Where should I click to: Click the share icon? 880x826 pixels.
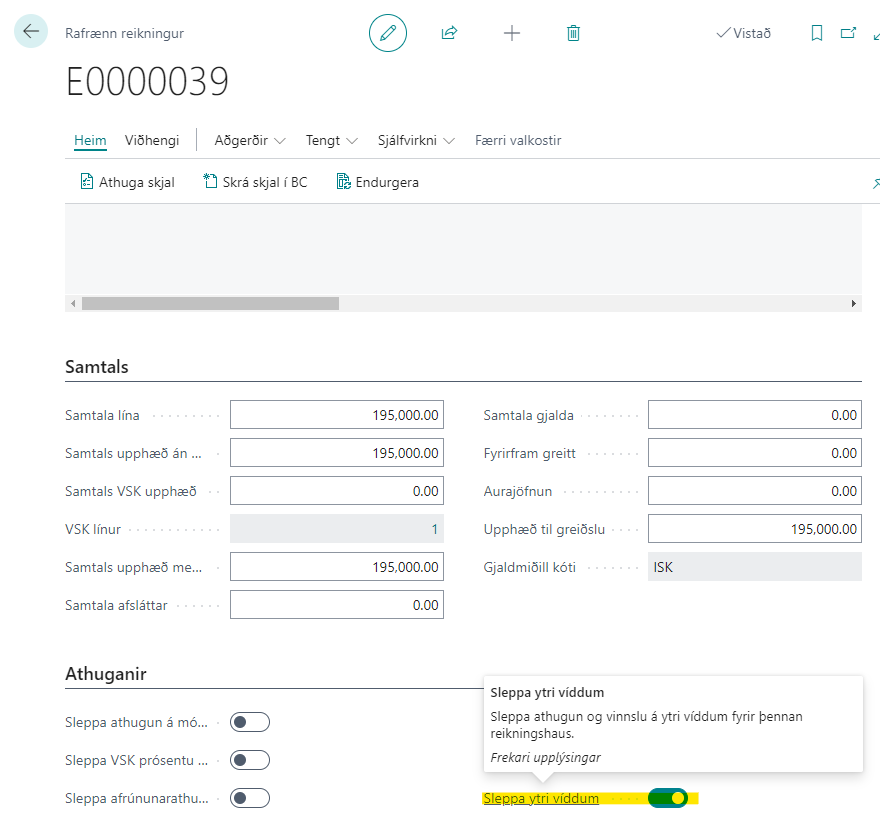point(449,33)
